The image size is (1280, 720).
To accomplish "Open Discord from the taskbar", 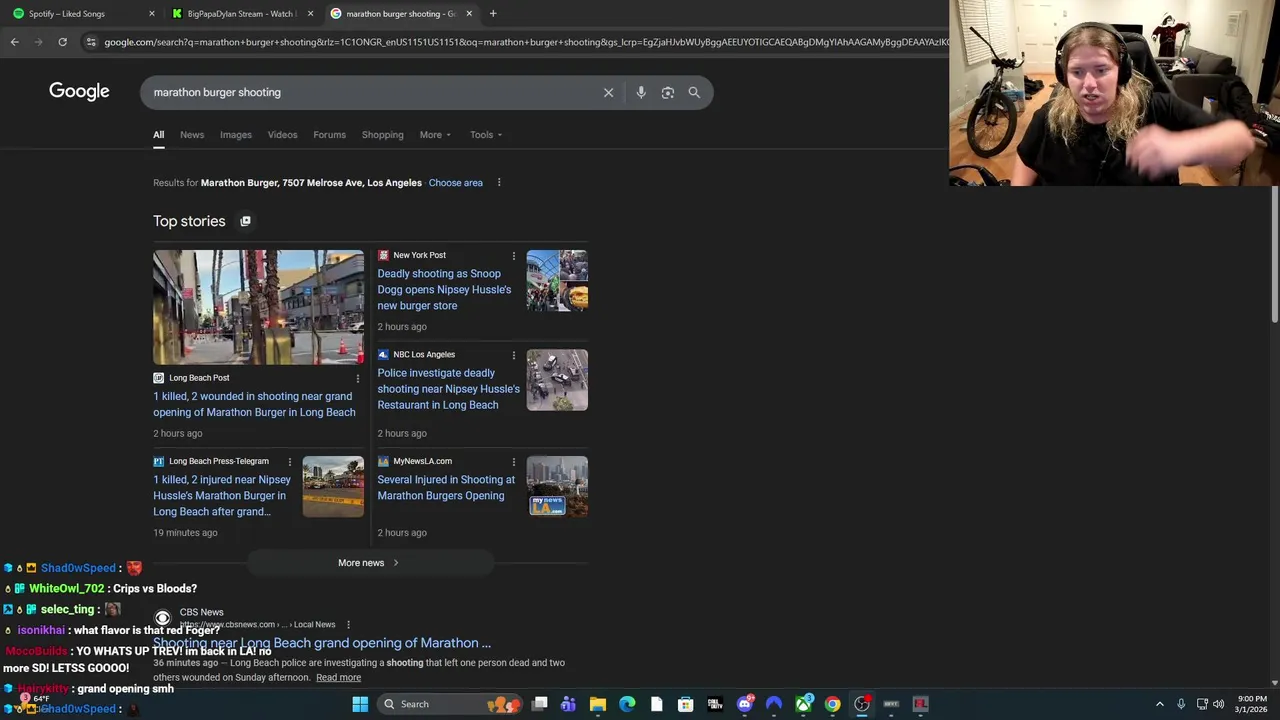I will [x=744, y=704].
